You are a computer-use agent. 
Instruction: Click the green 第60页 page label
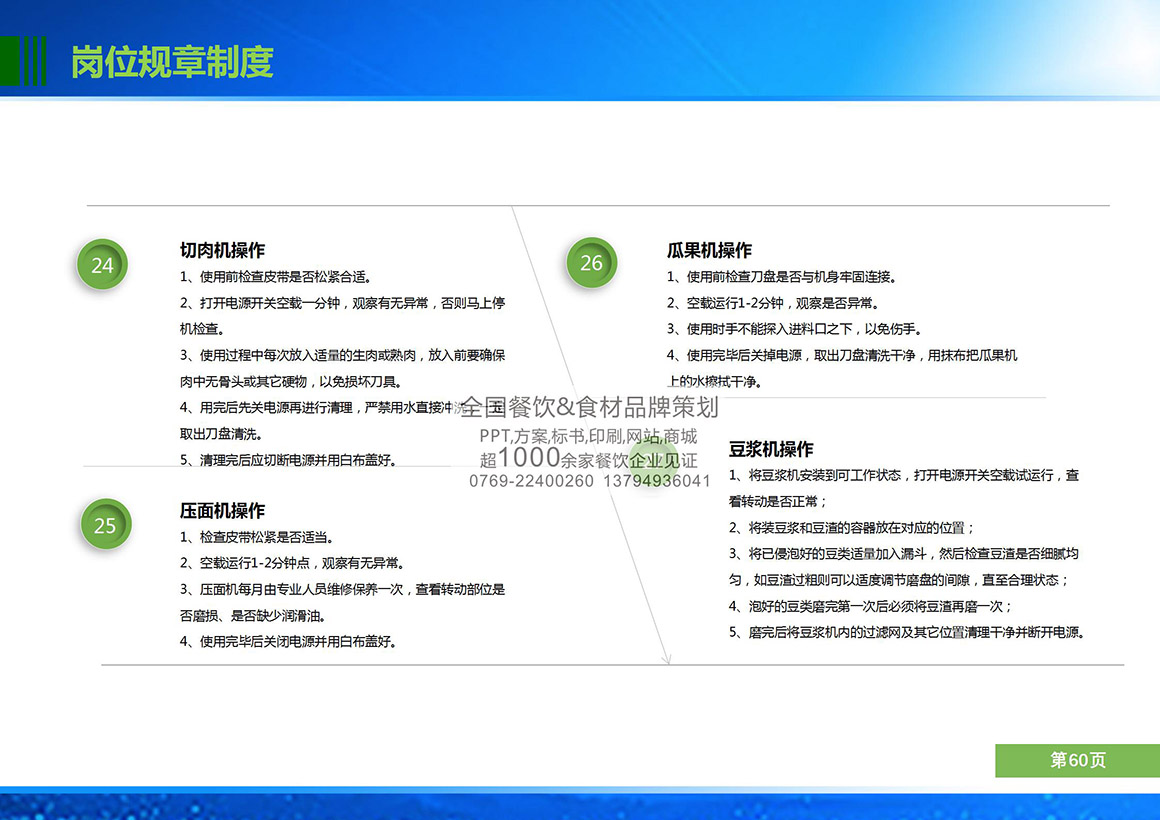[1077, 760]
